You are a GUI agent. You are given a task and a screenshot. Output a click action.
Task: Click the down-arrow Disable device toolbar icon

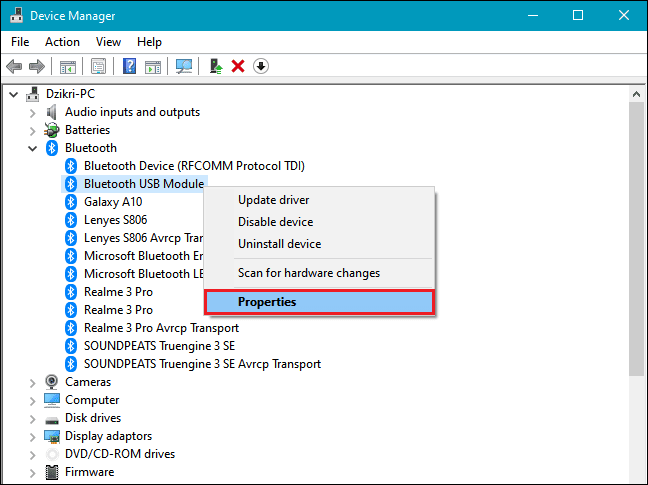pos(261,66)
